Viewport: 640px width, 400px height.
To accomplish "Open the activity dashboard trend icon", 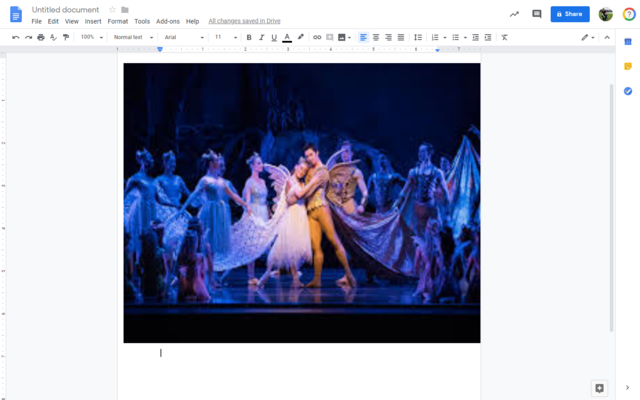I will [x=514, y=14].
